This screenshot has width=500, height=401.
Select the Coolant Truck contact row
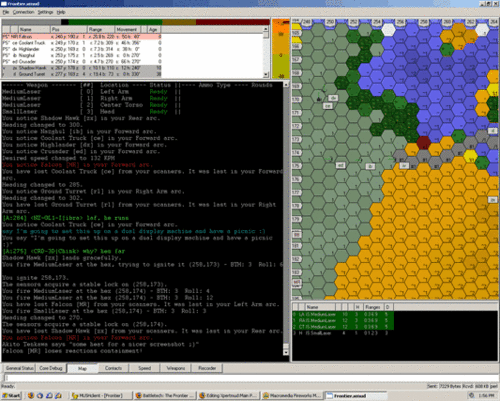click(x=82, y=43)
